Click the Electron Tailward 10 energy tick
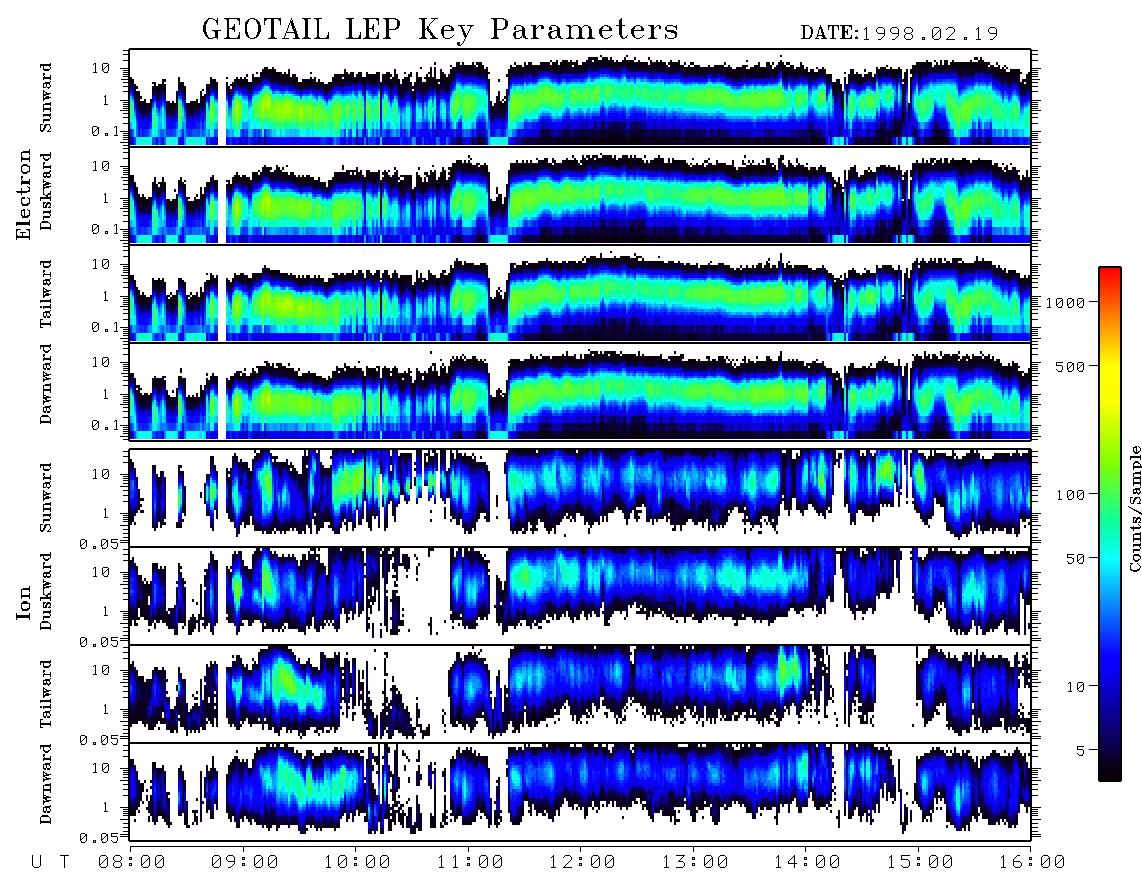1142x880 pixels. pyautogui.click(x=101, y=264)
